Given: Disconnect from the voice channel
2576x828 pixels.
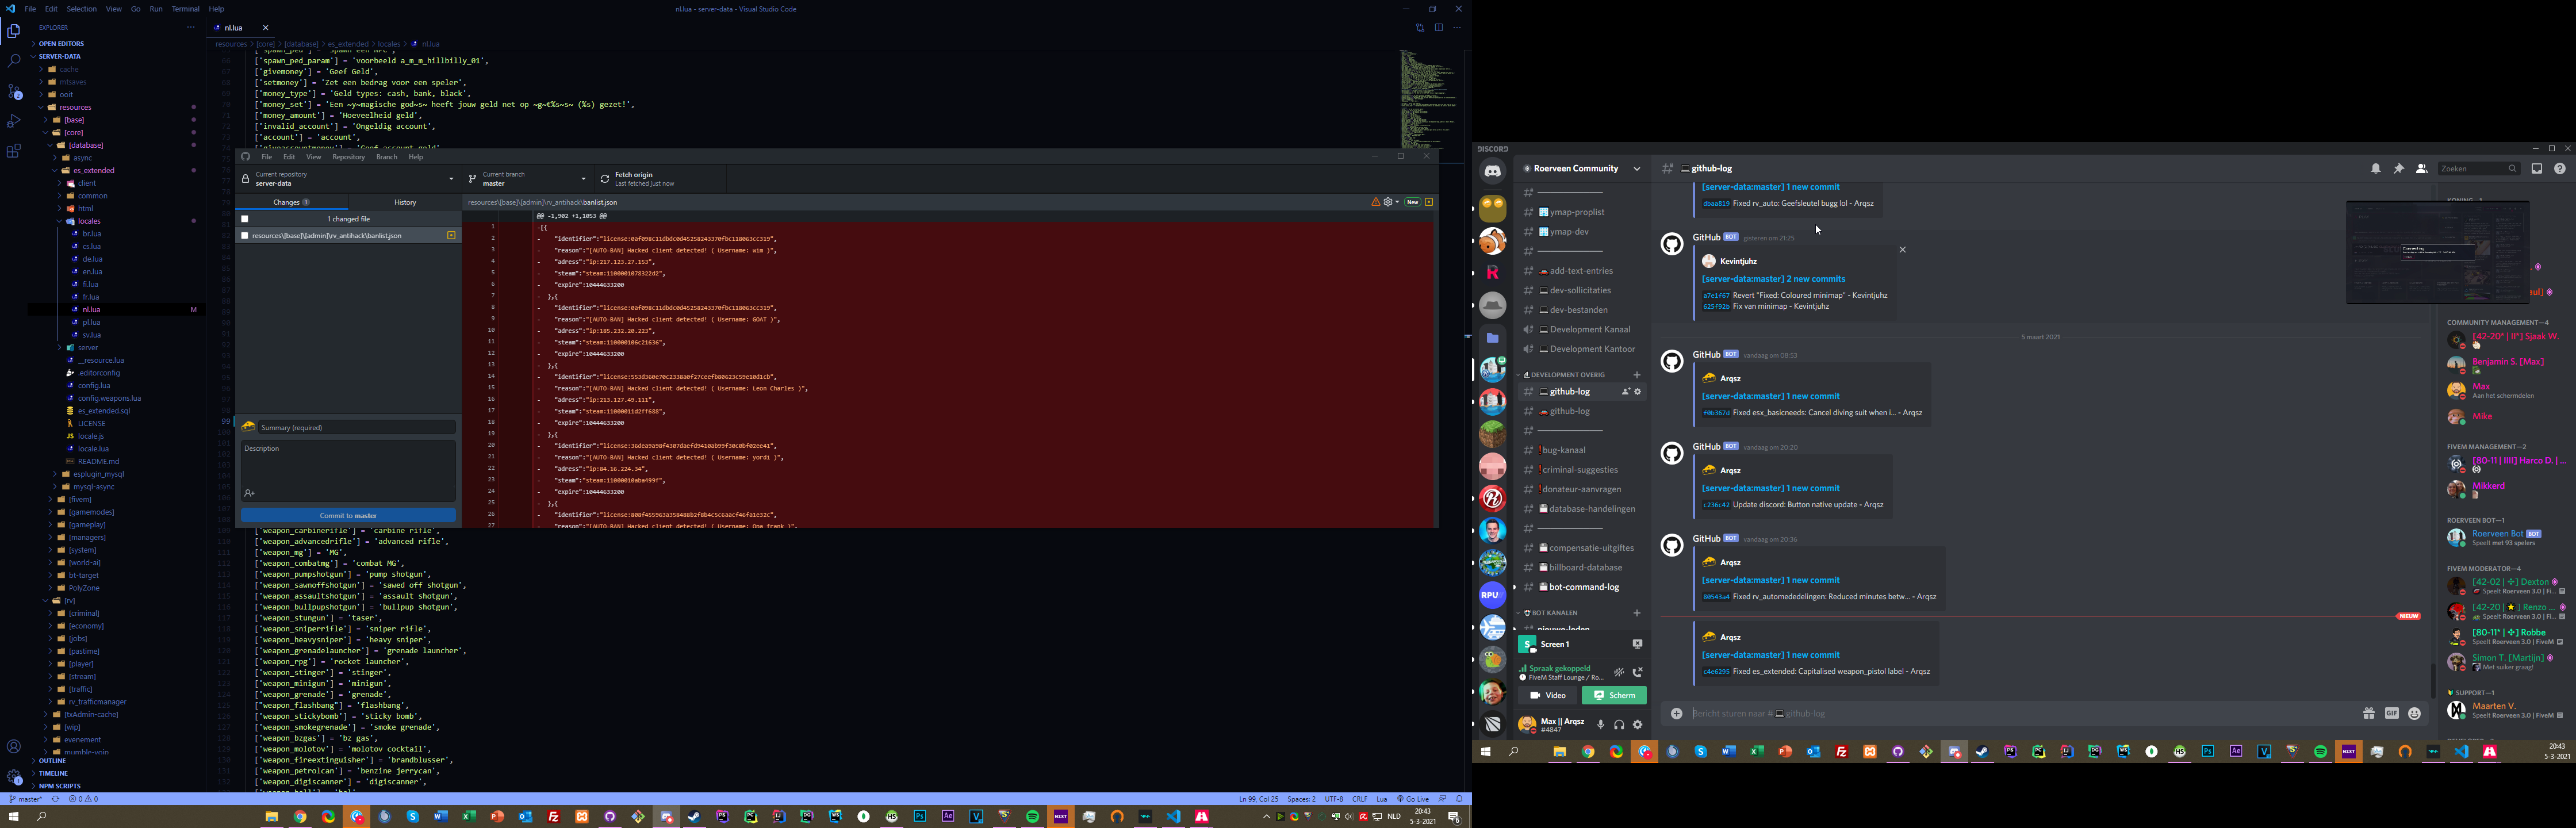Looking at the screenshot, I should click(x=1638, y=672).
